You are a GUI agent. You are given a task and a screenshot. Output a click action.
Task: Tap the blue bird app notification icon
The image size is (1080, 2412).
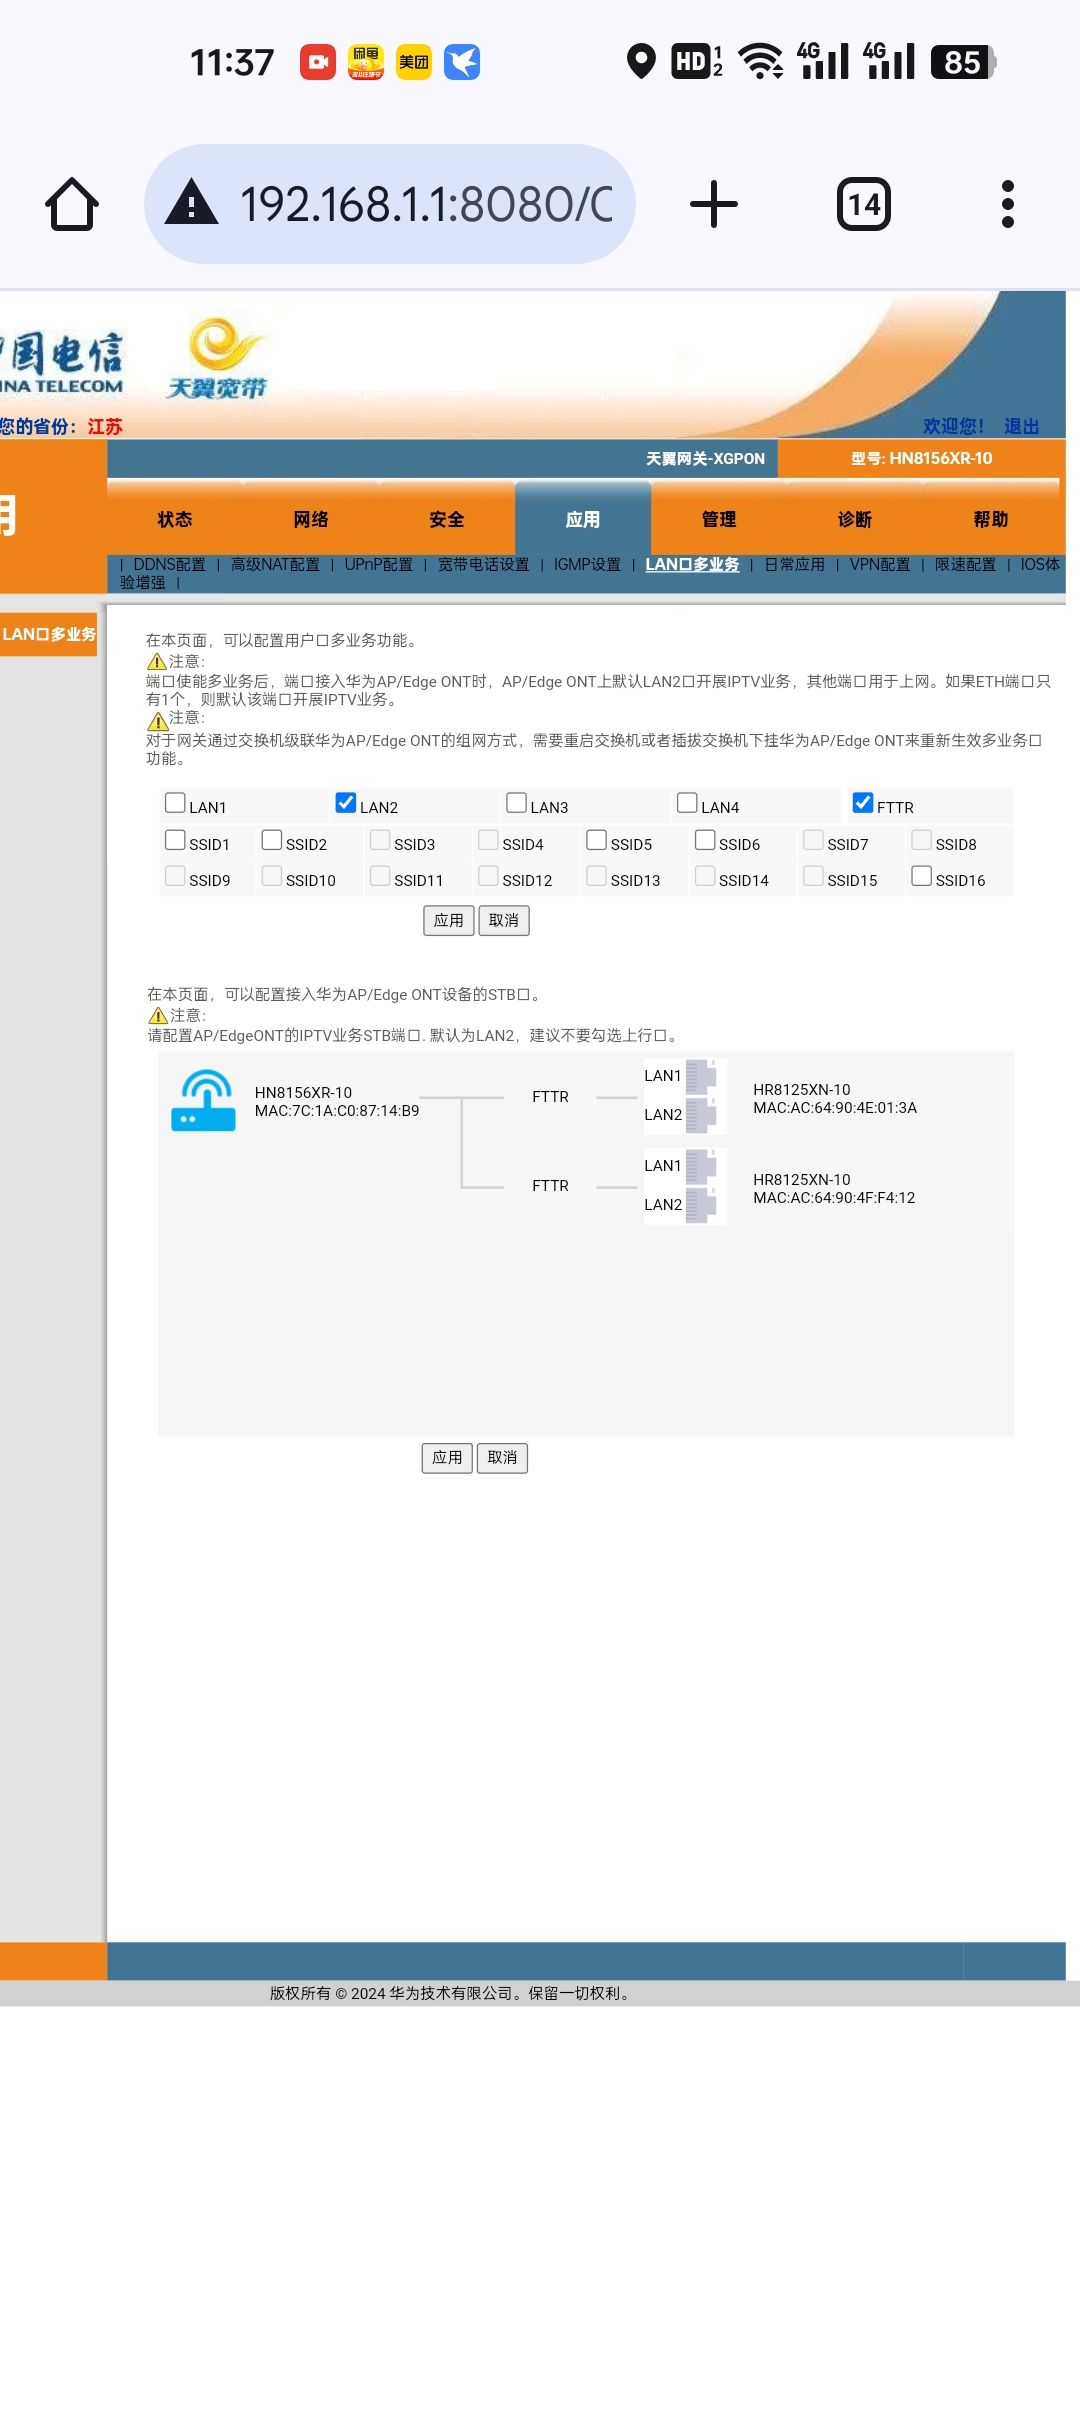coord(462,62)
